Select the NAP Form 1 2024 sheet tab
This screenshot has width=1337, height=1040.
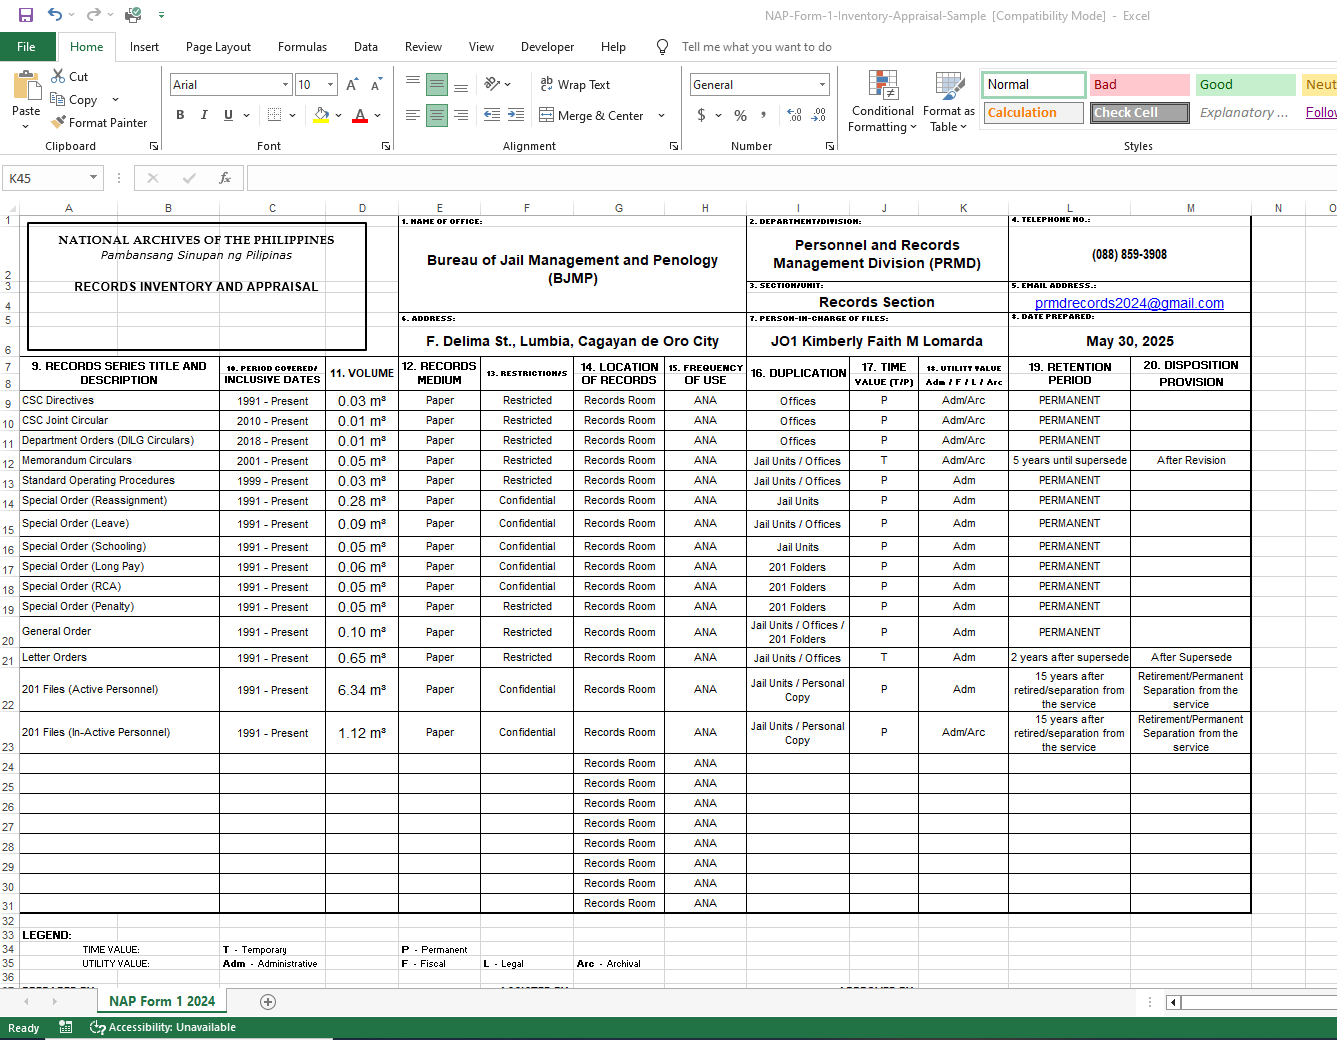pyautogui.click(x=162, y=1001)
